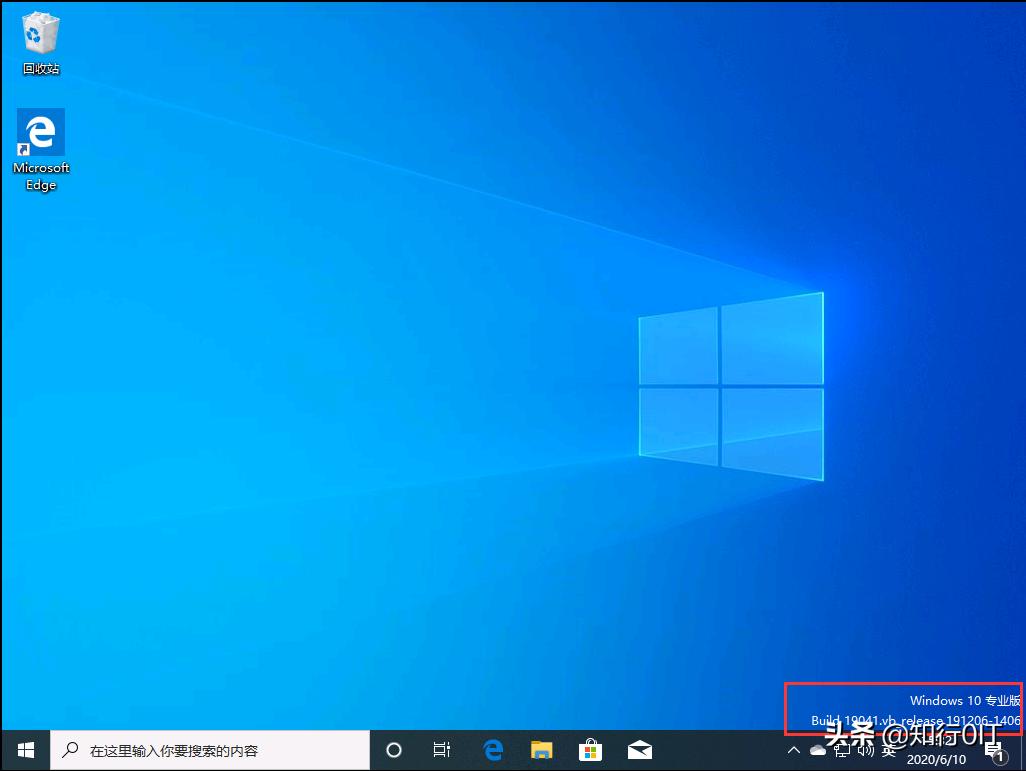Click the notification count badge showing 1
Screen dimensions: 1026x771
click(x=1000, y=758)
